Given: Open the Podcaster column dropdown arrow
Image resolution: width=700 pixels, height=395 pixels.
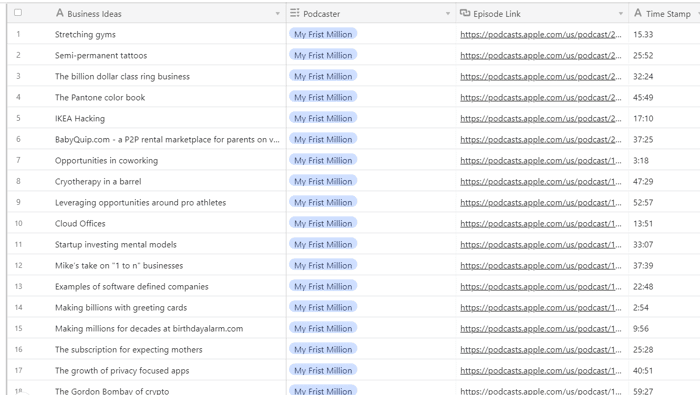Looking at the screenshot, I should coord(448,14).
